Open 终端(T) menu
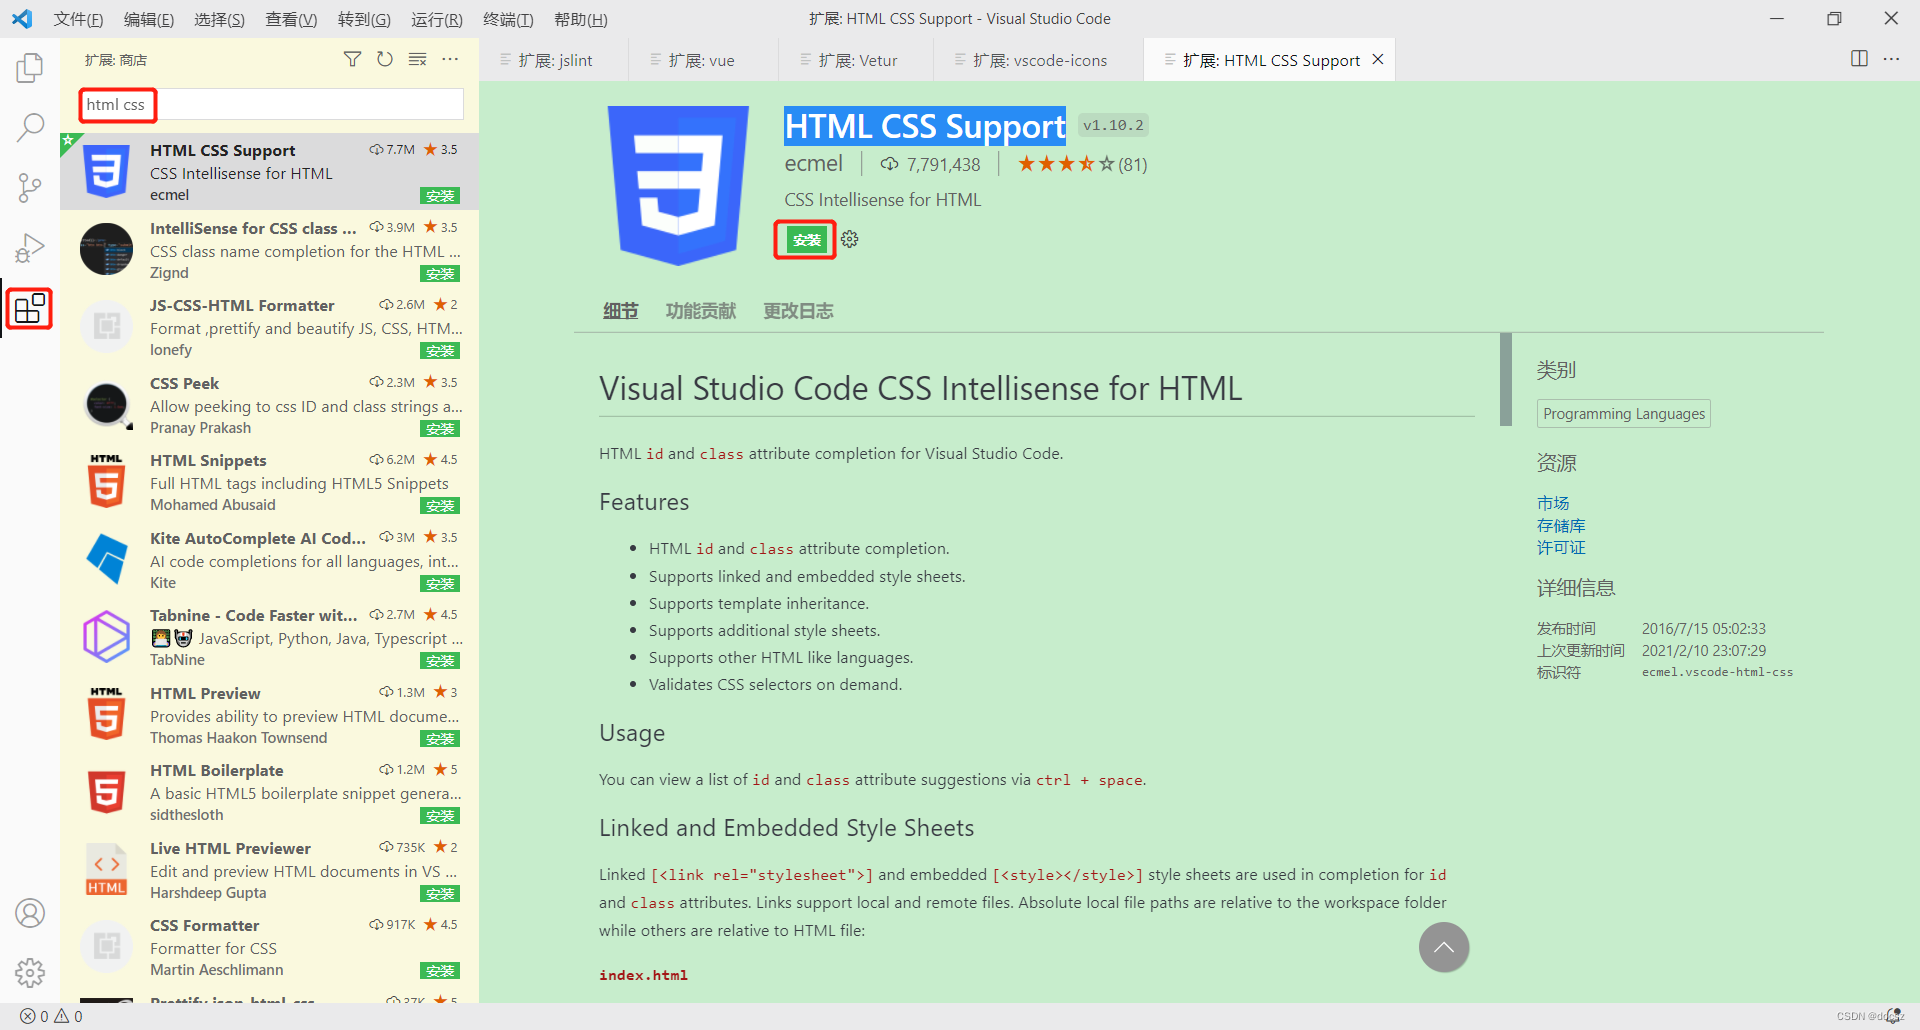 click(x=508, y=19)
